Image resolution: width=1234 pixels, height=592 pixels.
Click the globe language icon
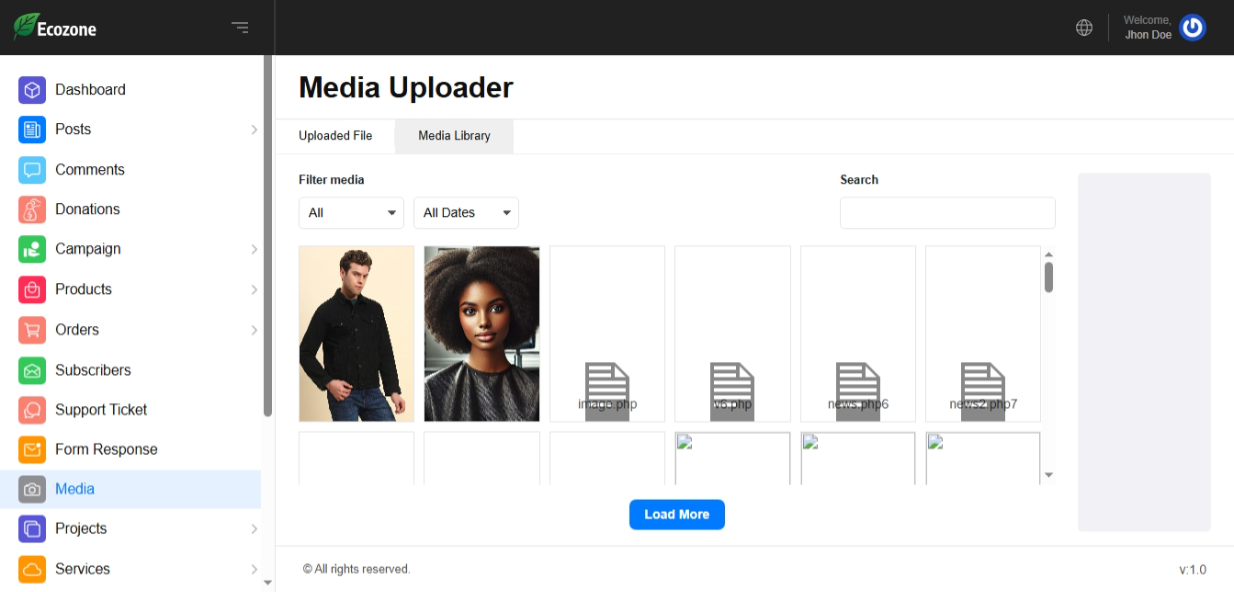click(x=1084, y=28)
